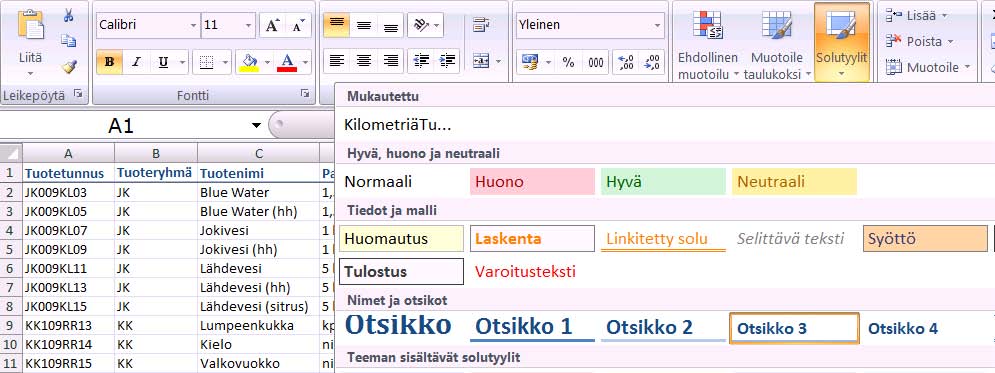Apply the yellow fill color bucket

pyautogui.click(x=249, y=62)
